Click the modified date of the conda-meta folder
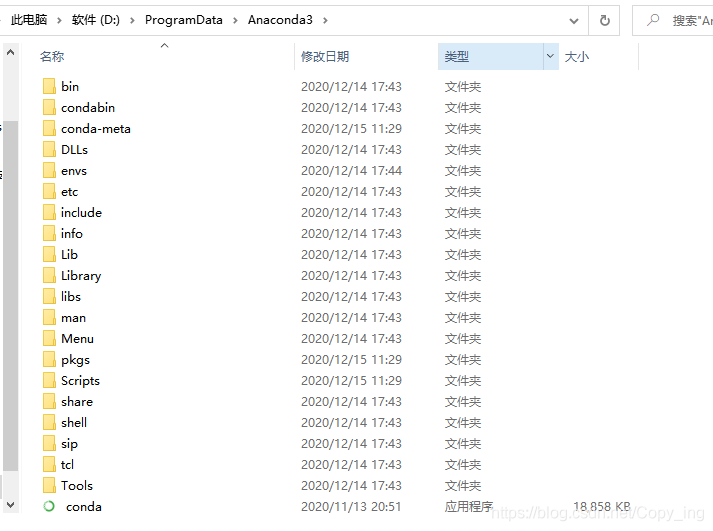Image resolution: width=713 pixels, height=531 pixels. point(351,129)
